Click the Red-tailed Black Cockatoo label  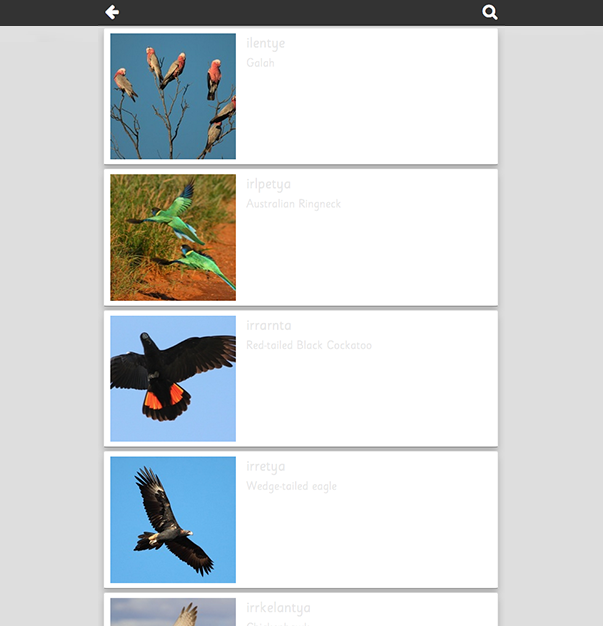click(x=309, y=345)
